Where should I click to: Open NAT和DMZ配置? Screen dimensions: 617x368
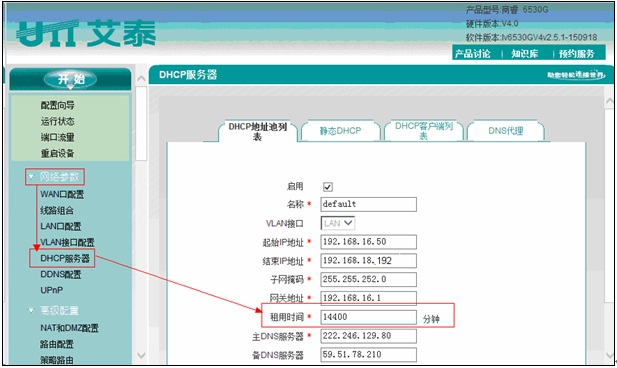(69, 328)
